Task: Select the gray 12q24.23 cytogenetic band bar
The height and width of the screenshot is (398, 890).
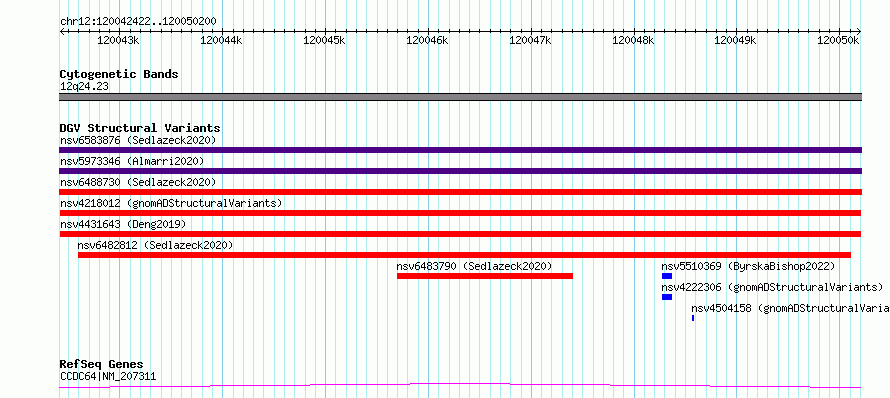Action: [460, 97]
